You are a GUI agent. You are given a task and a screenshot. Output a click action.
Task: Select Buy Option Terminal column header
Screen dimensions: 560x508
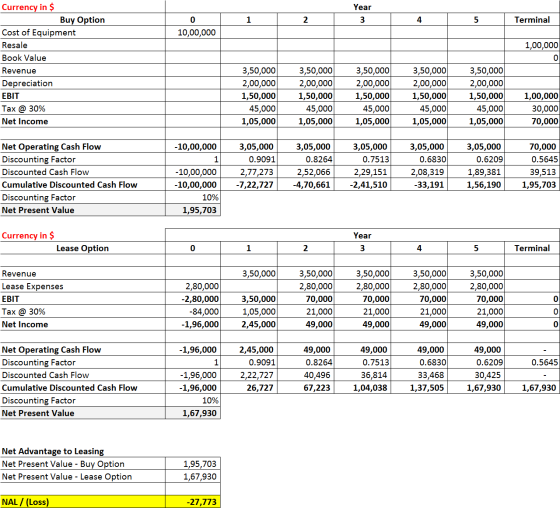532,20
